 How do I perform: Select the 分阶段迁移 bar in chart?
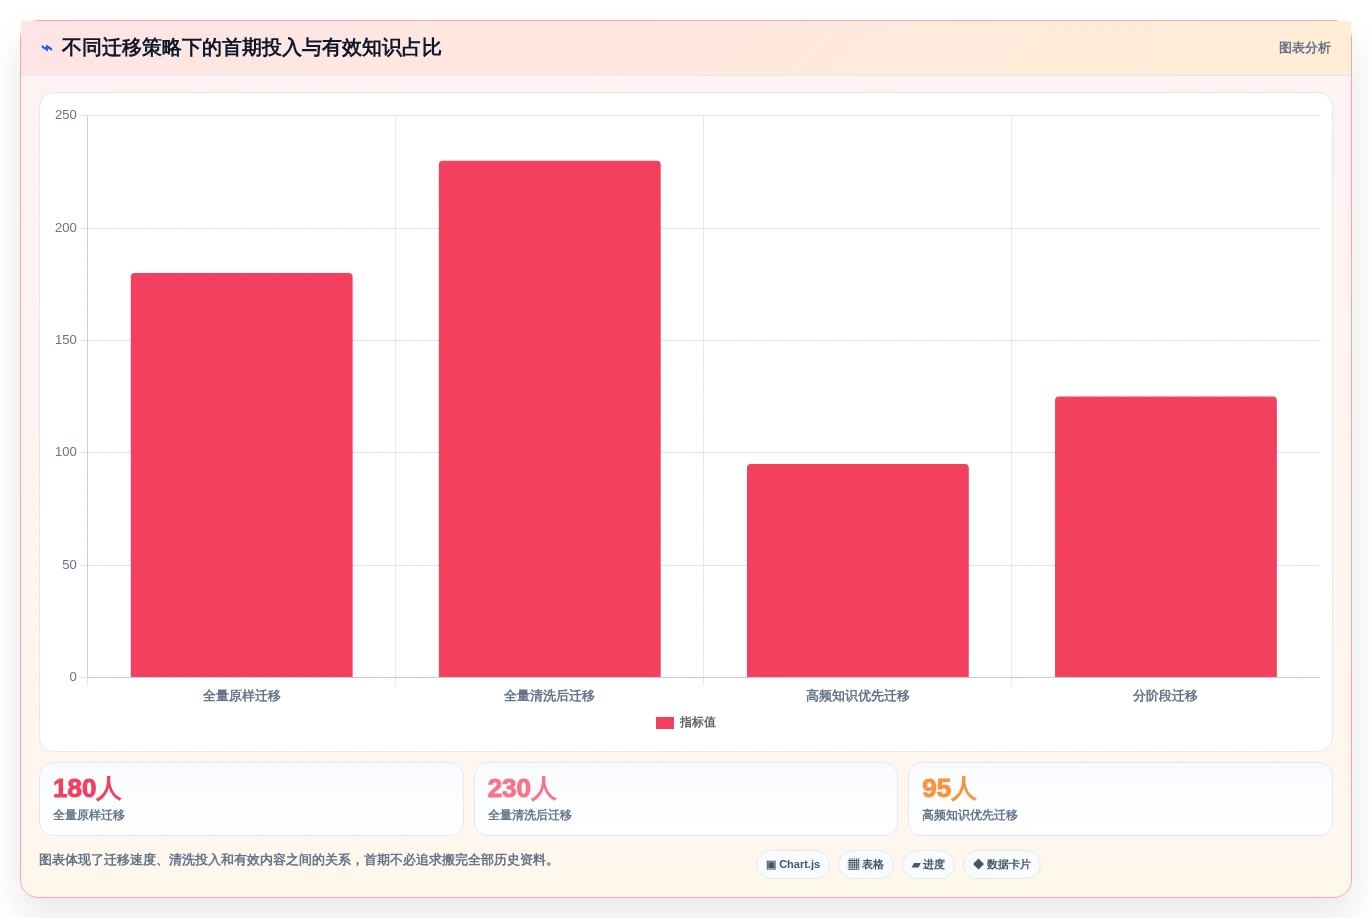pos(1166,537)
